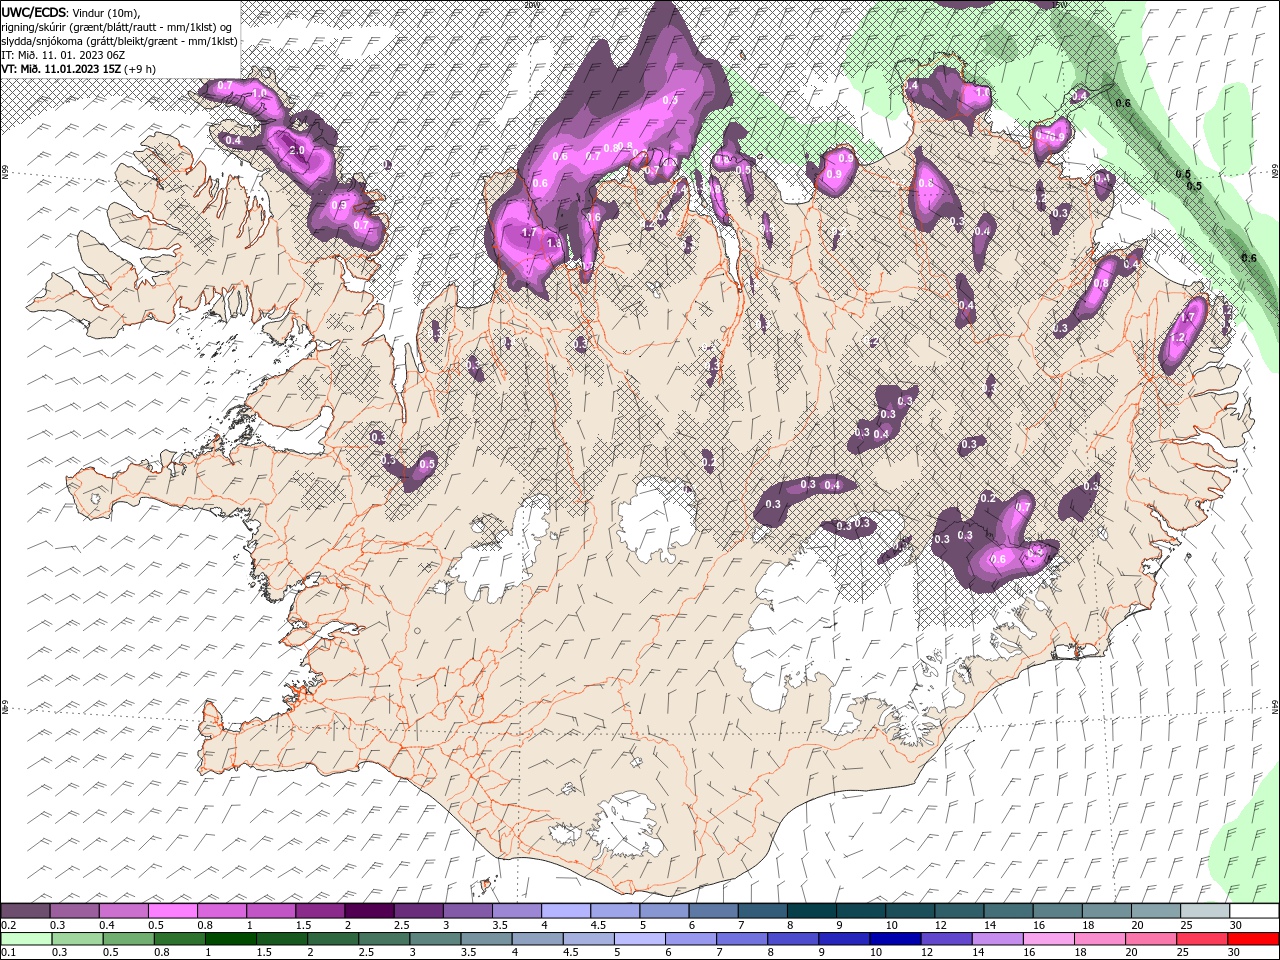1280x960 pixels.
Task: Pick the white swatch labeled 30
Action: click(1253, 911)
